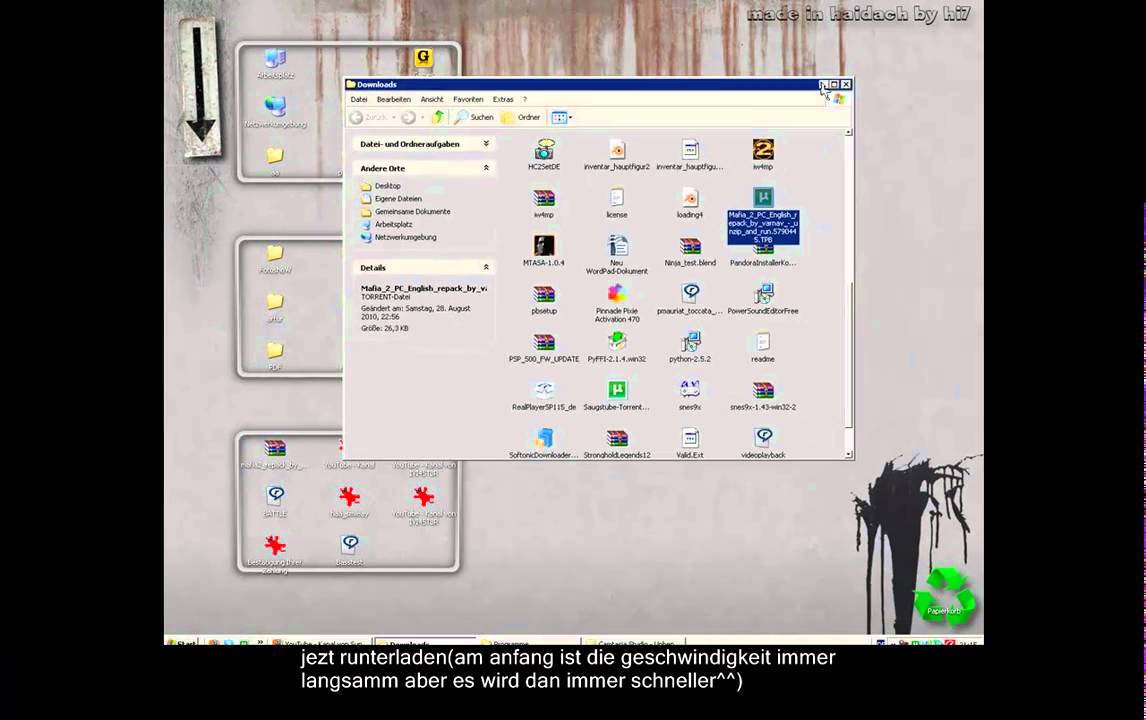Image resolution: width=1146 pixels, height=720 pixels.
Task: Open the Favoriten menu
Action: point(468,99)
